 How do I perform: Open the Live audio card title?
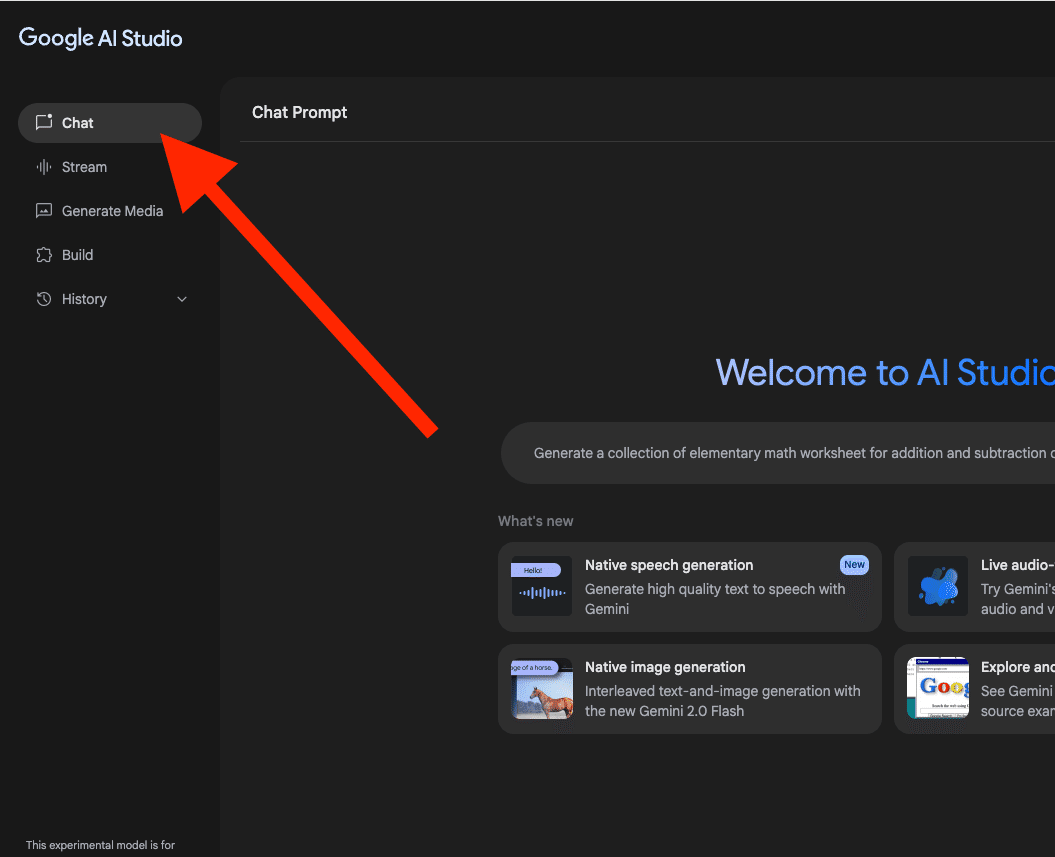(1016, 565)
